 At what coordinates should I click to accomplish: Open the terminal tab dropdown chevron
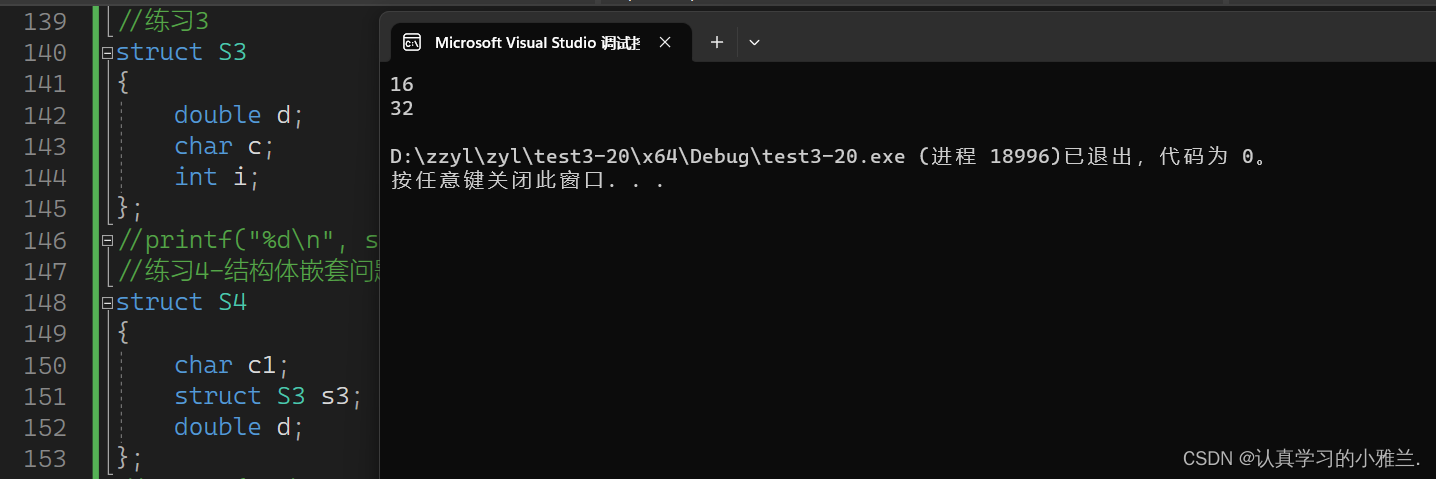[755, 42]
